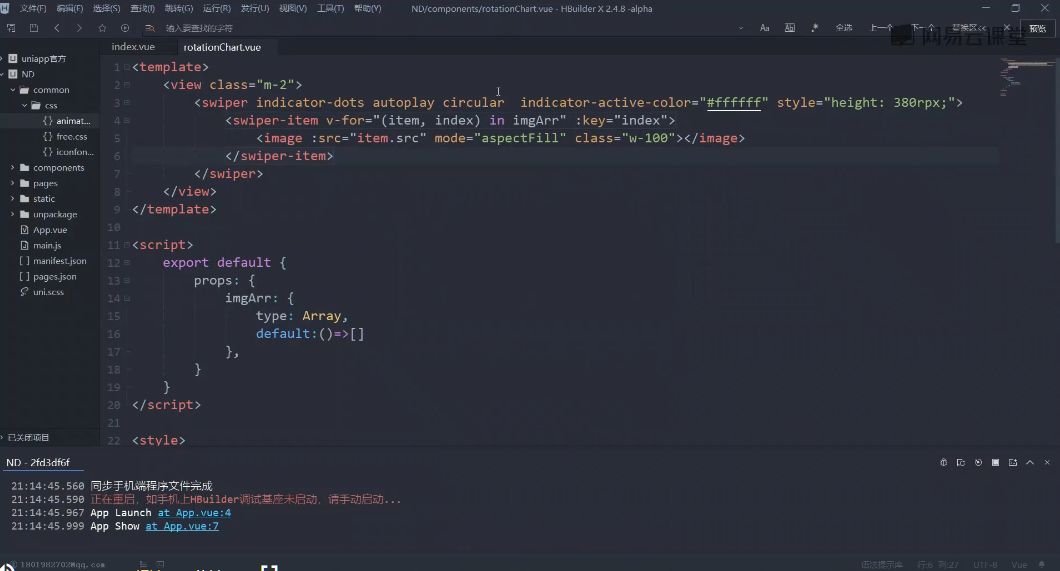Click the save file icon in toolbar
Image resolution: width=1060 pixels, height=571 pixels.
[x=34, y=28]
